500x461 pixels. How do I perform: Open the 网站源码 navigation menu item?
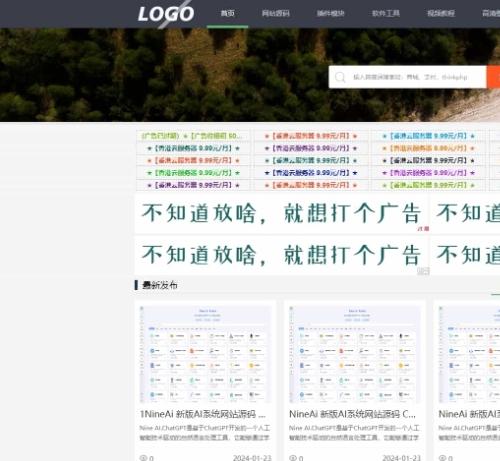tap(276, 13)
